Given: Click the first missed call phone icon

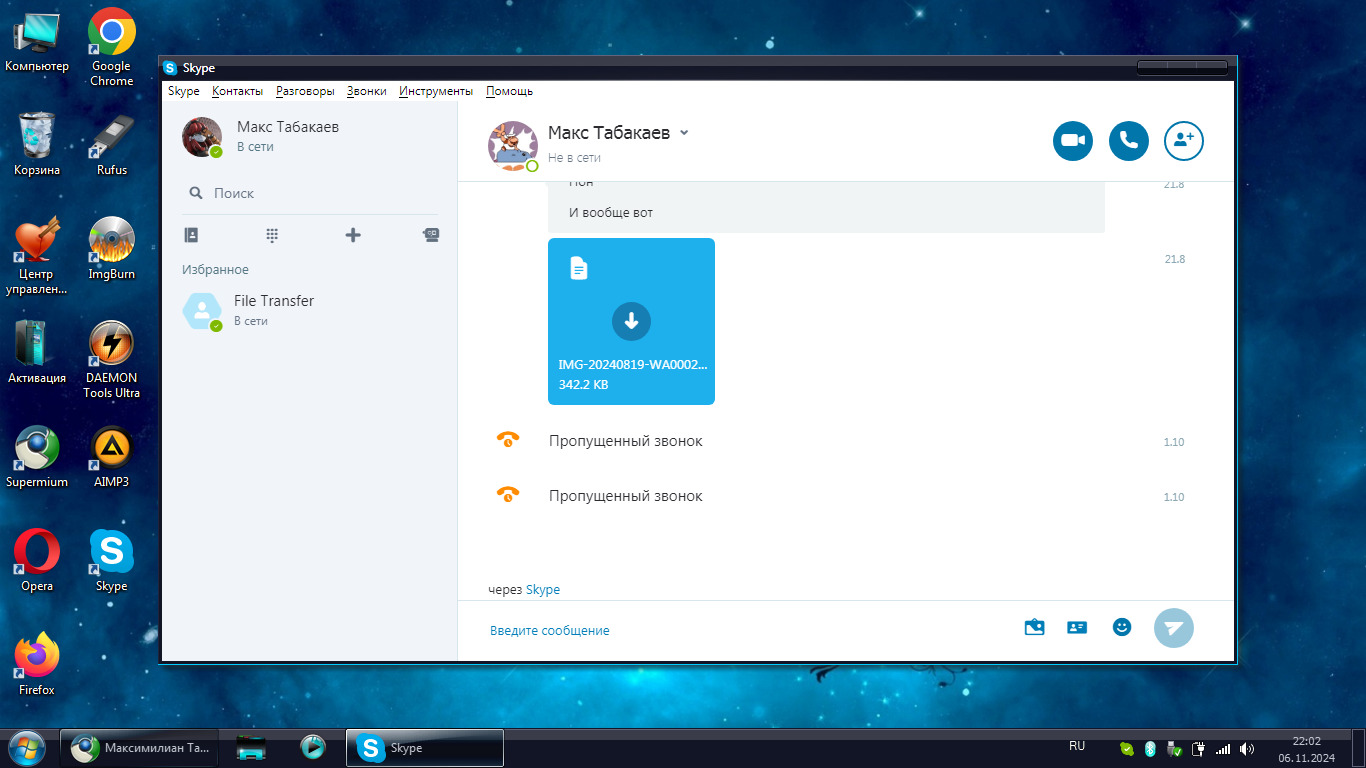Looking at the screenshot, I should (x=508, y=439).
